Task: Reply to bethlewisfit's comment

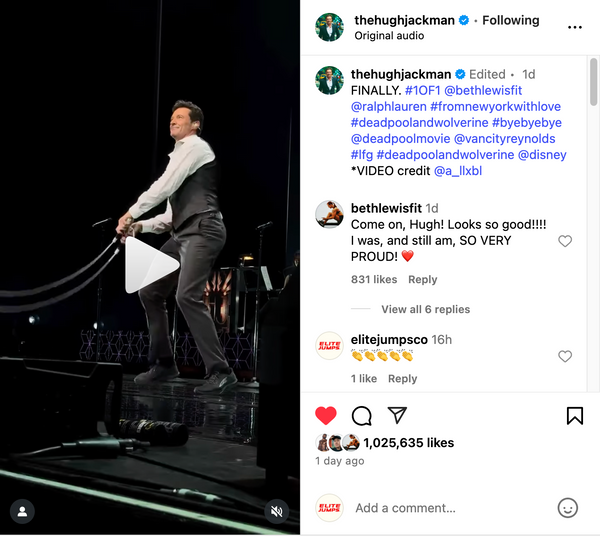Action: (423, 280)
